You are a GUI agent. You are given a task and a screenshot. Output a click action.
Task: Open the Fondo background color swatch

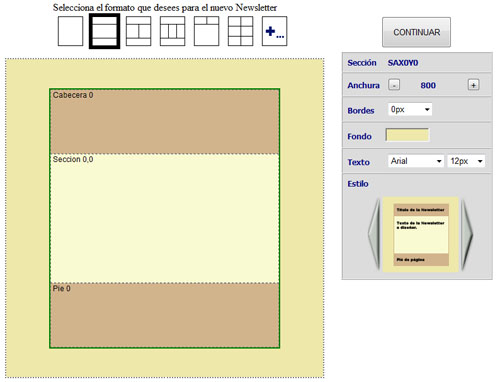(407, 135)
